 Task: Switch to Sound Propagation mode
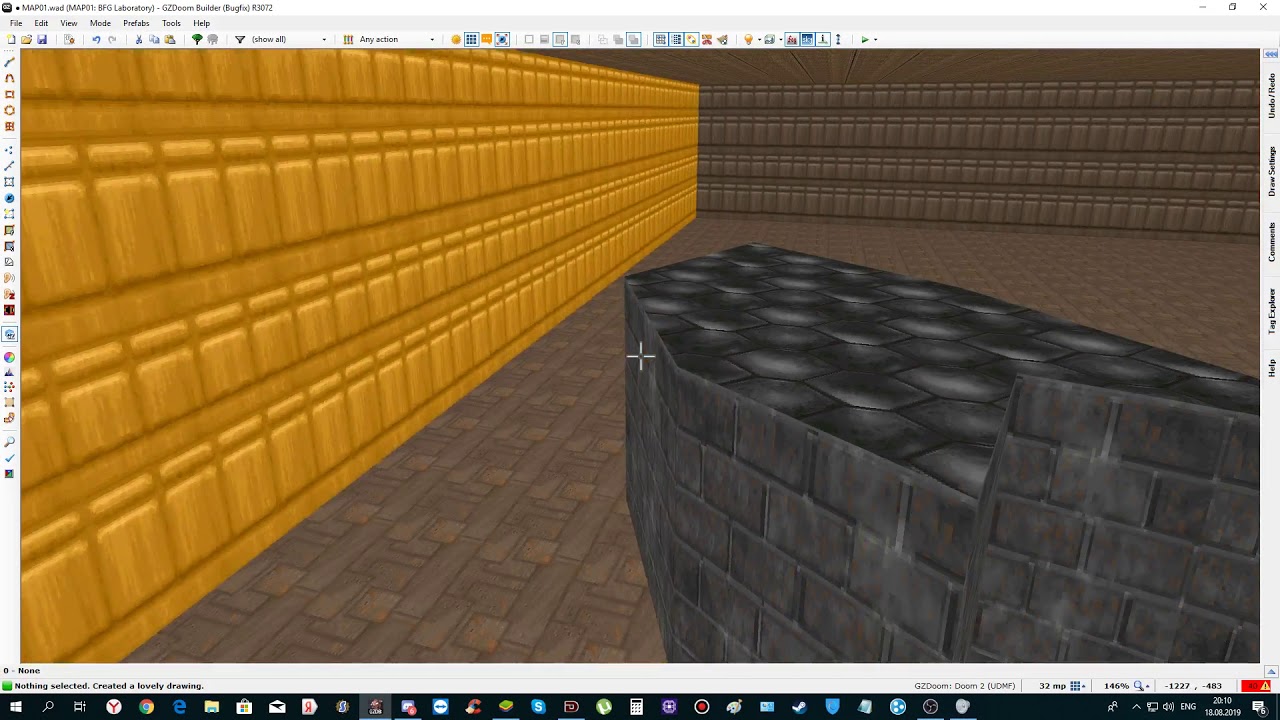[10, 278]
